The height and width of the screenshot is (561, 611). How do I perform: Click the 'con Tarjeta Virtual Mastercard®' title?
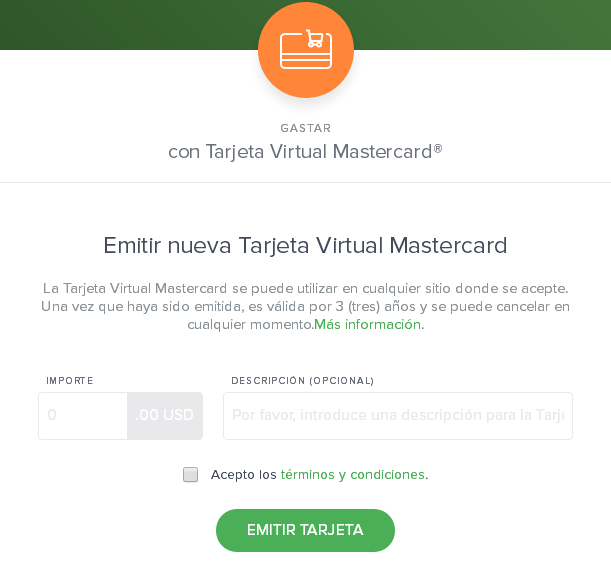click(306, 152)
